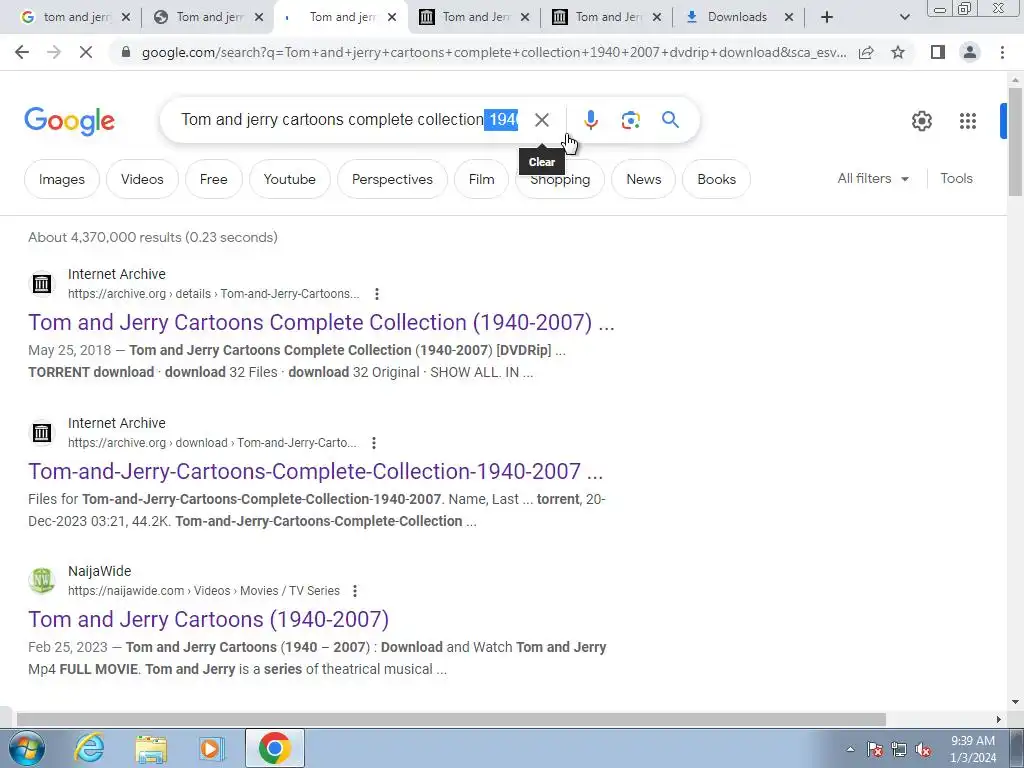Open options for second Internet Archive result
Screen dimensions: 1024x768
tap(374, 443)
